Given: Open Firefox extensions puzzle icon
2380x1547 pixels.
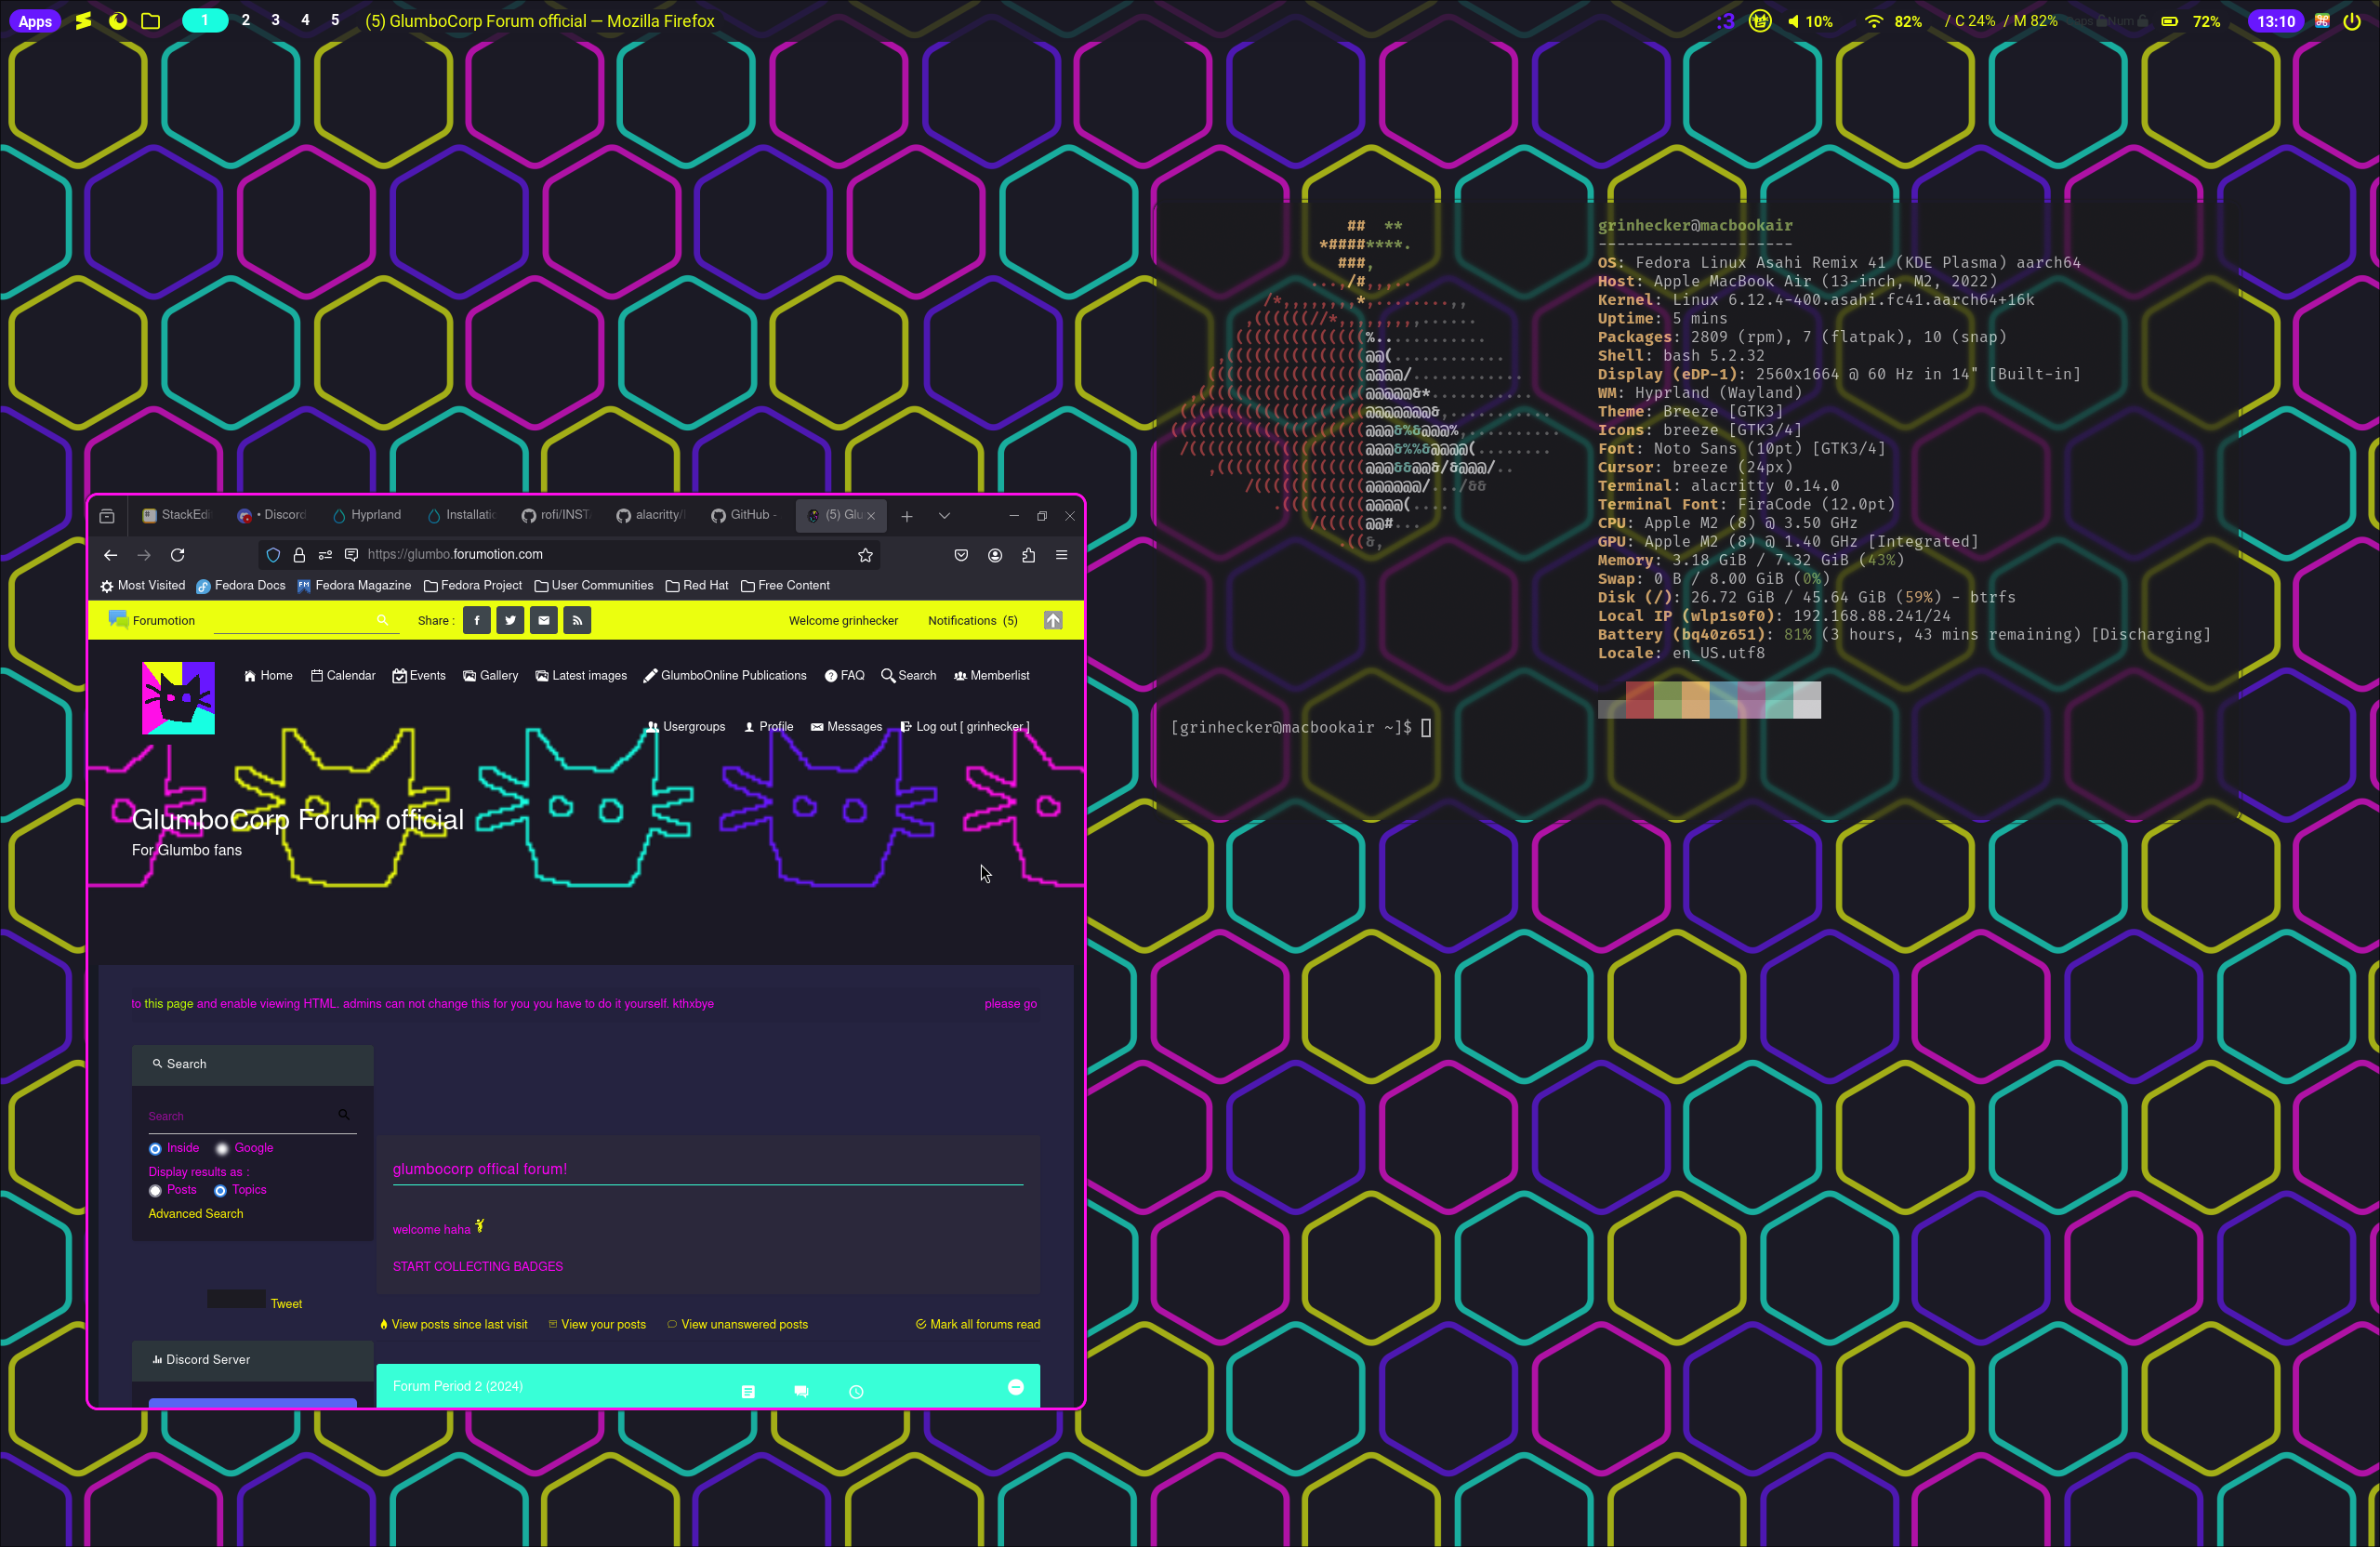Looking at the screenshot, I should 1028,554.
